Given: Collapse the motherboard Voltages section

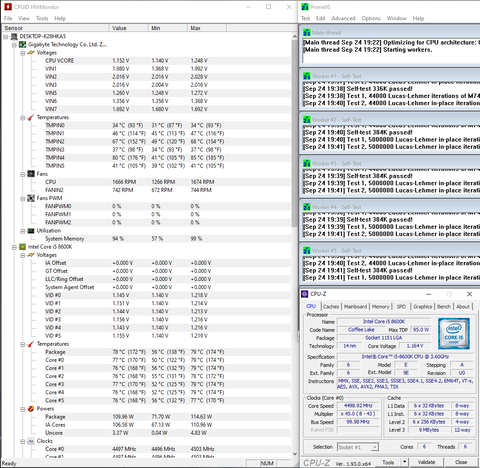Looking at the screenshot, I should coord(22,53).
